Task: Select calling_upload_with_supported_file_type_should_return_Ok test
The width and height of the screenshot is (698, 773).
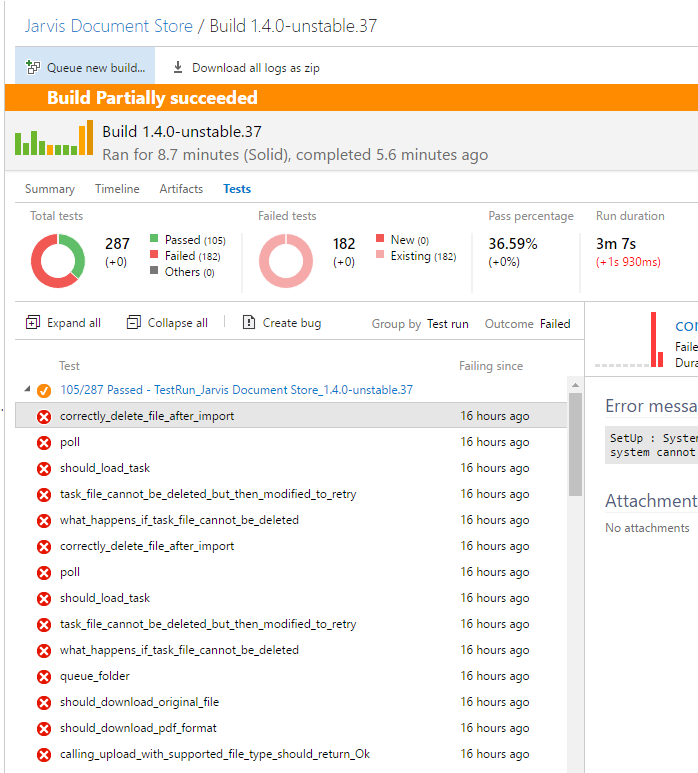Action: coord(291,755)
